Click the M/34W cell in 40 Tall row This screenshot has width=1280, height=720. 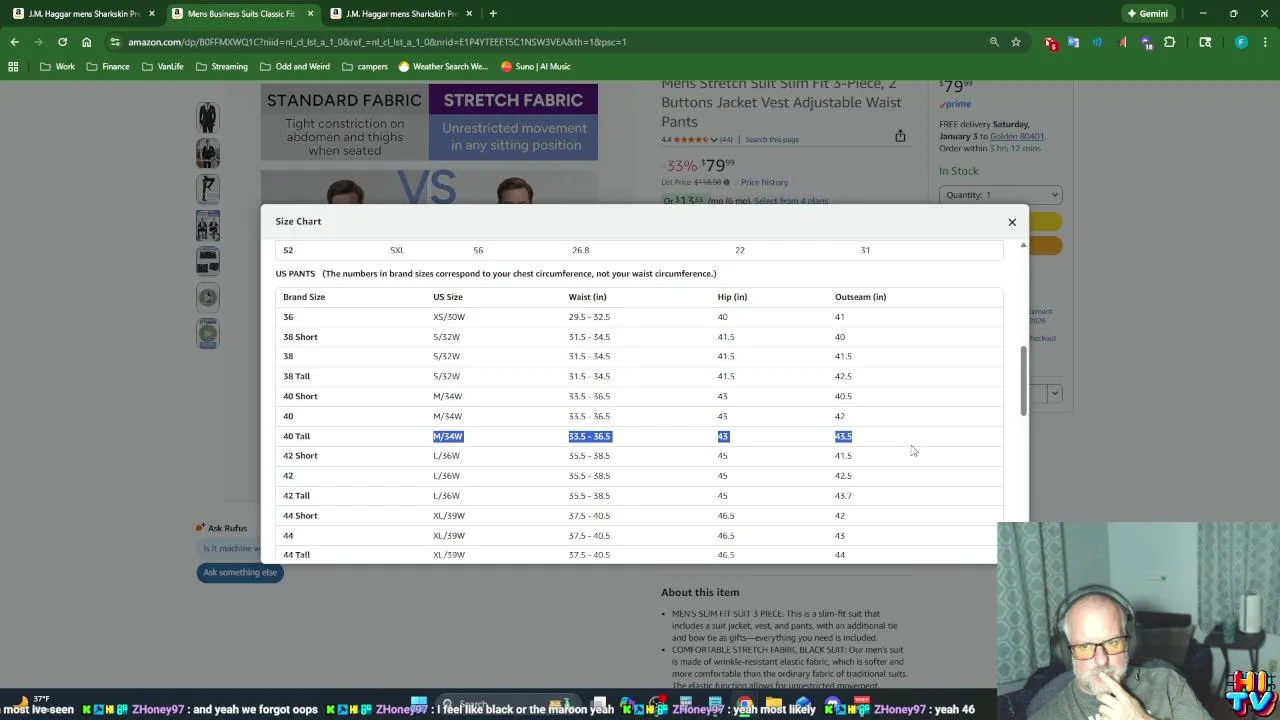448,436
